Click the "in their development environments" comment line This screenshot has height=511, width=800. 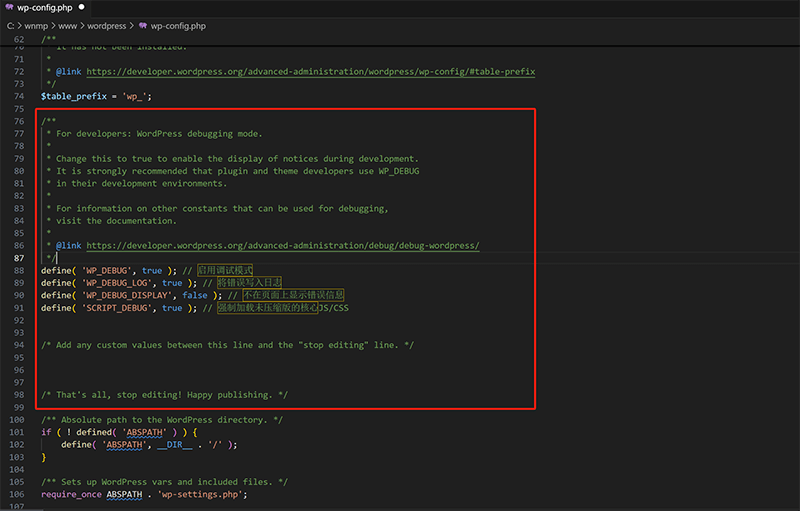tap(141, 184)
